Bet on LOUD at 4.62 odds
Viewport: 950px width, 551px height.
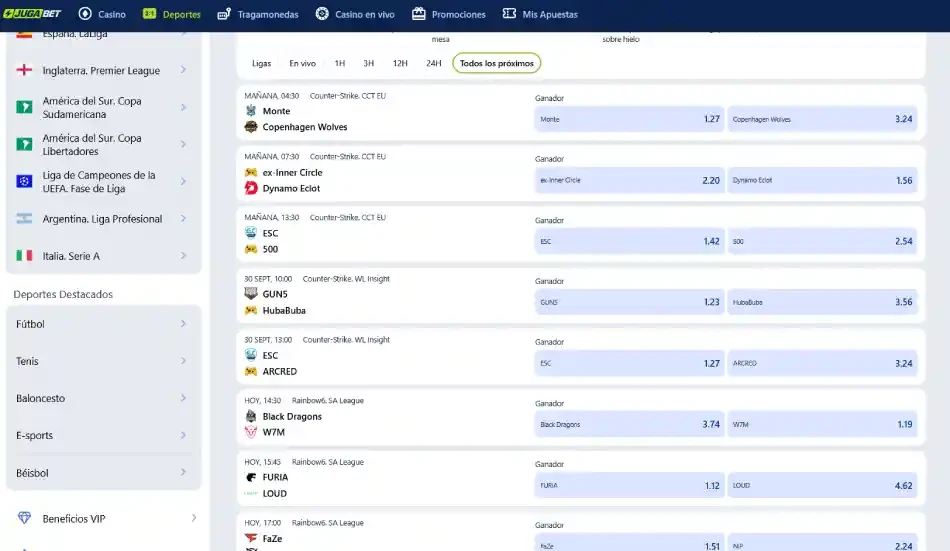coord(822,485)
